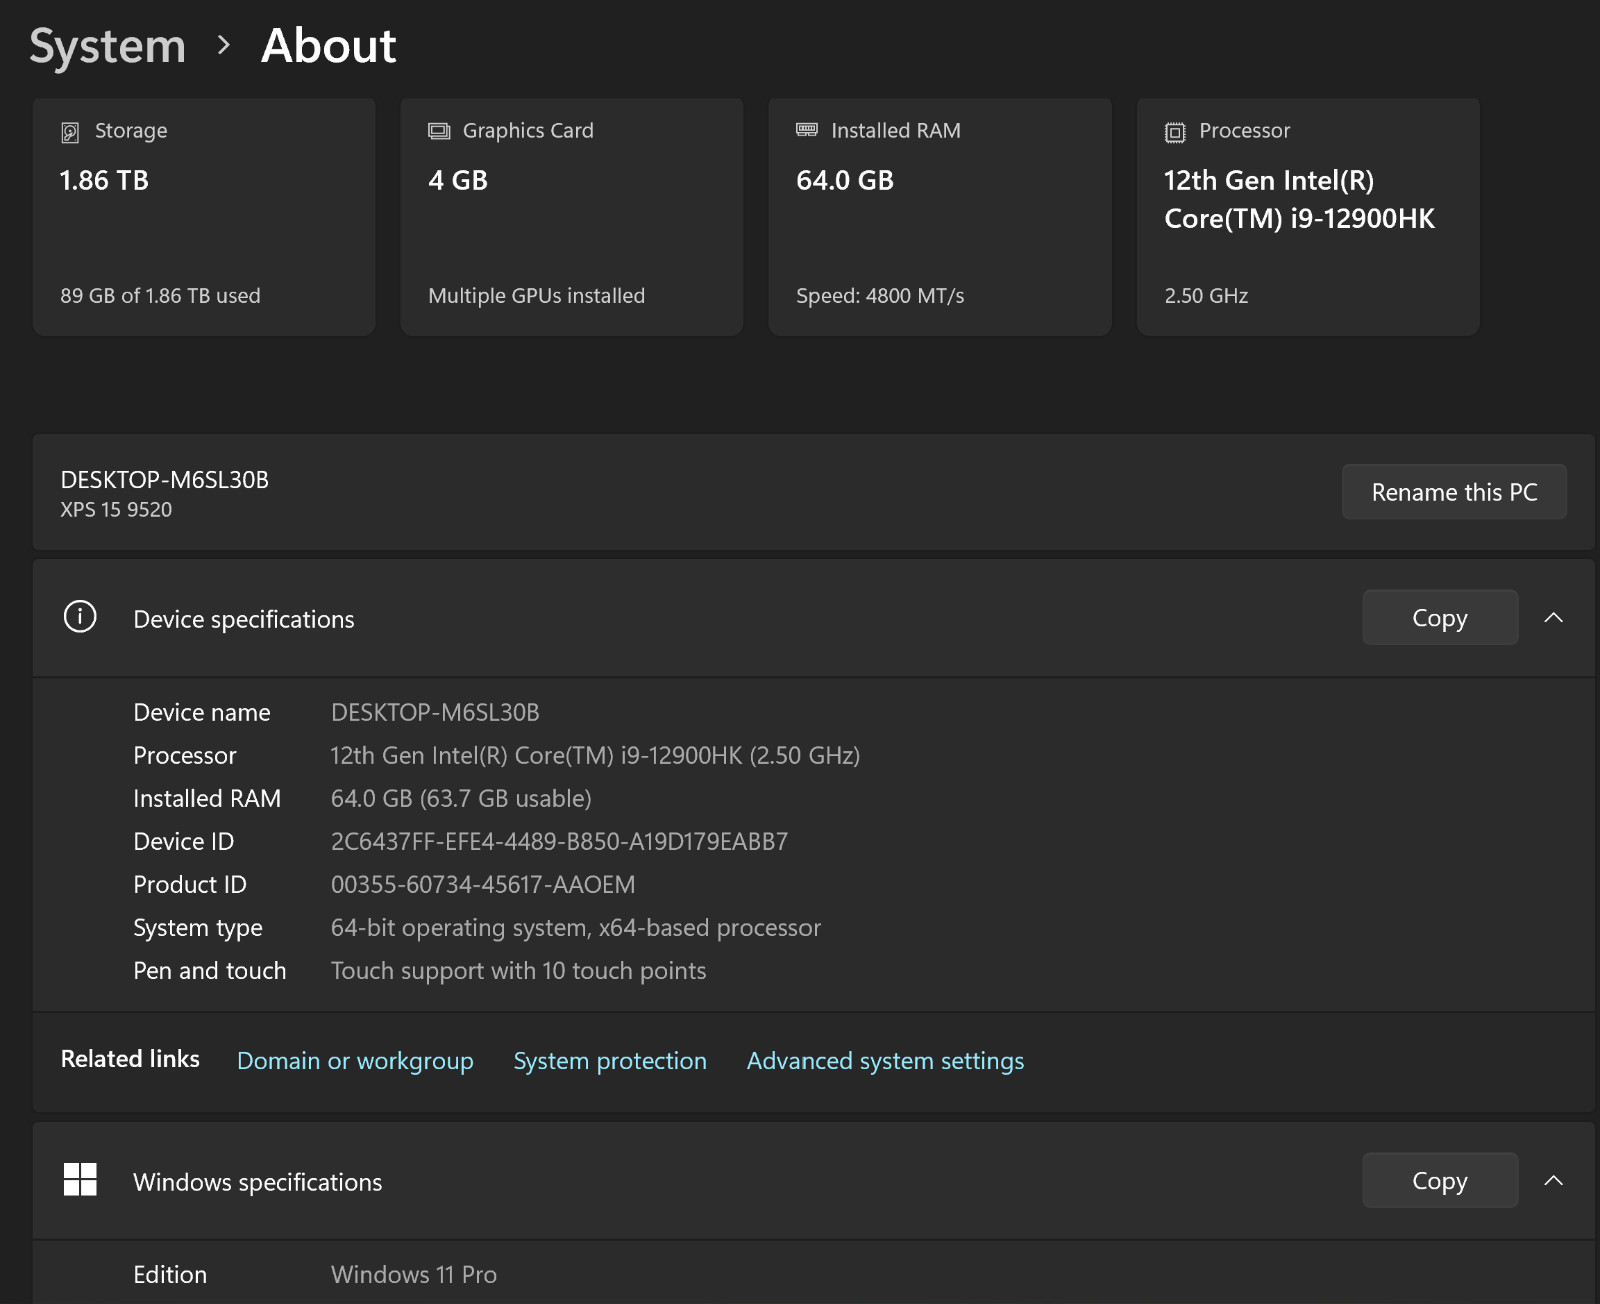Click the Speed: 4800 MT/s text

(880, 296)
